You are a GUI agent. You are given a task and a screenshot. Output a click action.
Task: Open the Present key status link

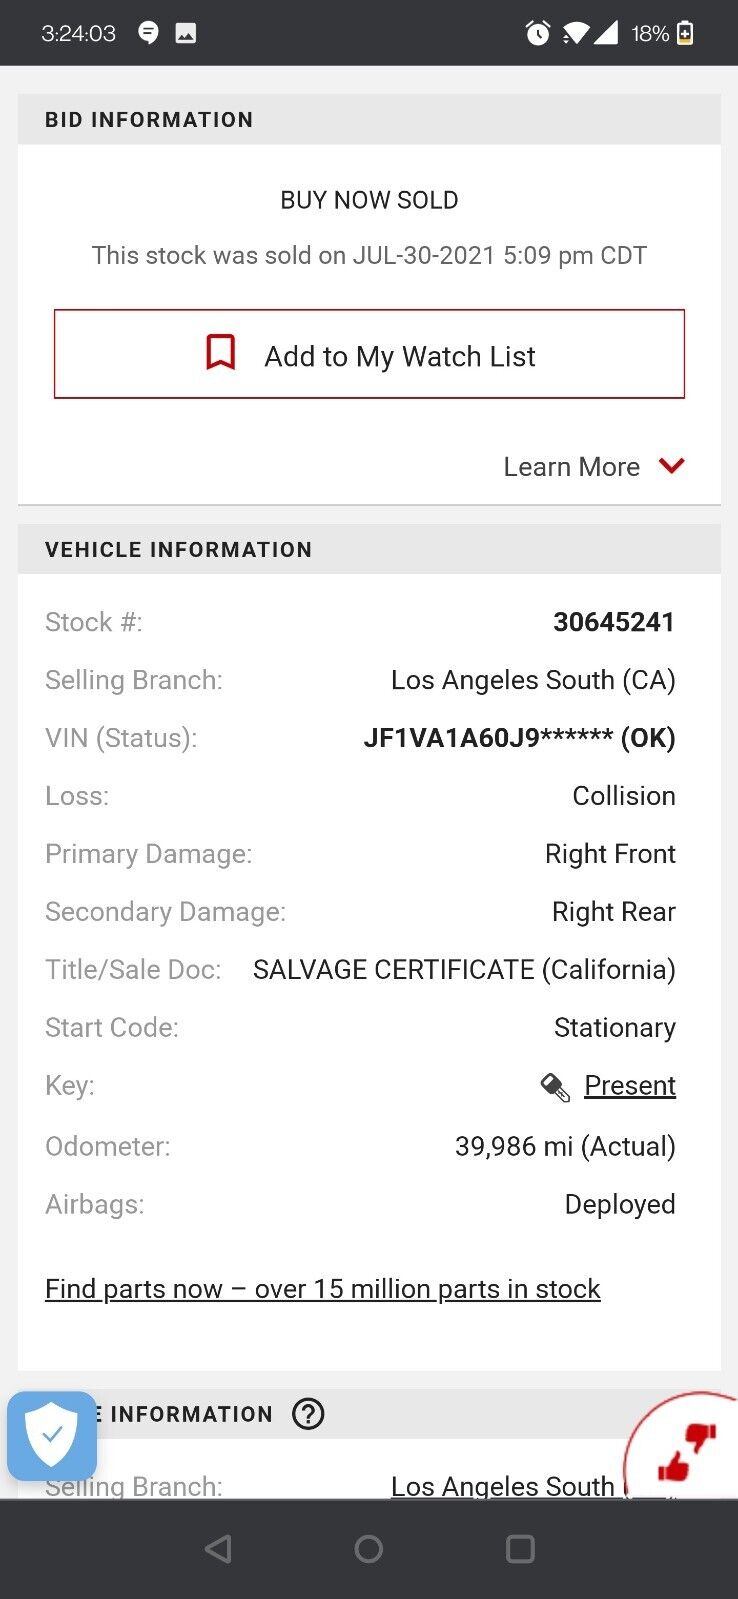pos(630,1086)
